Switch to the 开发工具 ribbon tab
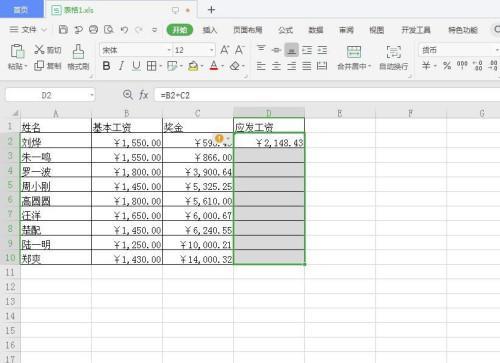This screenshot has height=363, width=500. point(416,30)
